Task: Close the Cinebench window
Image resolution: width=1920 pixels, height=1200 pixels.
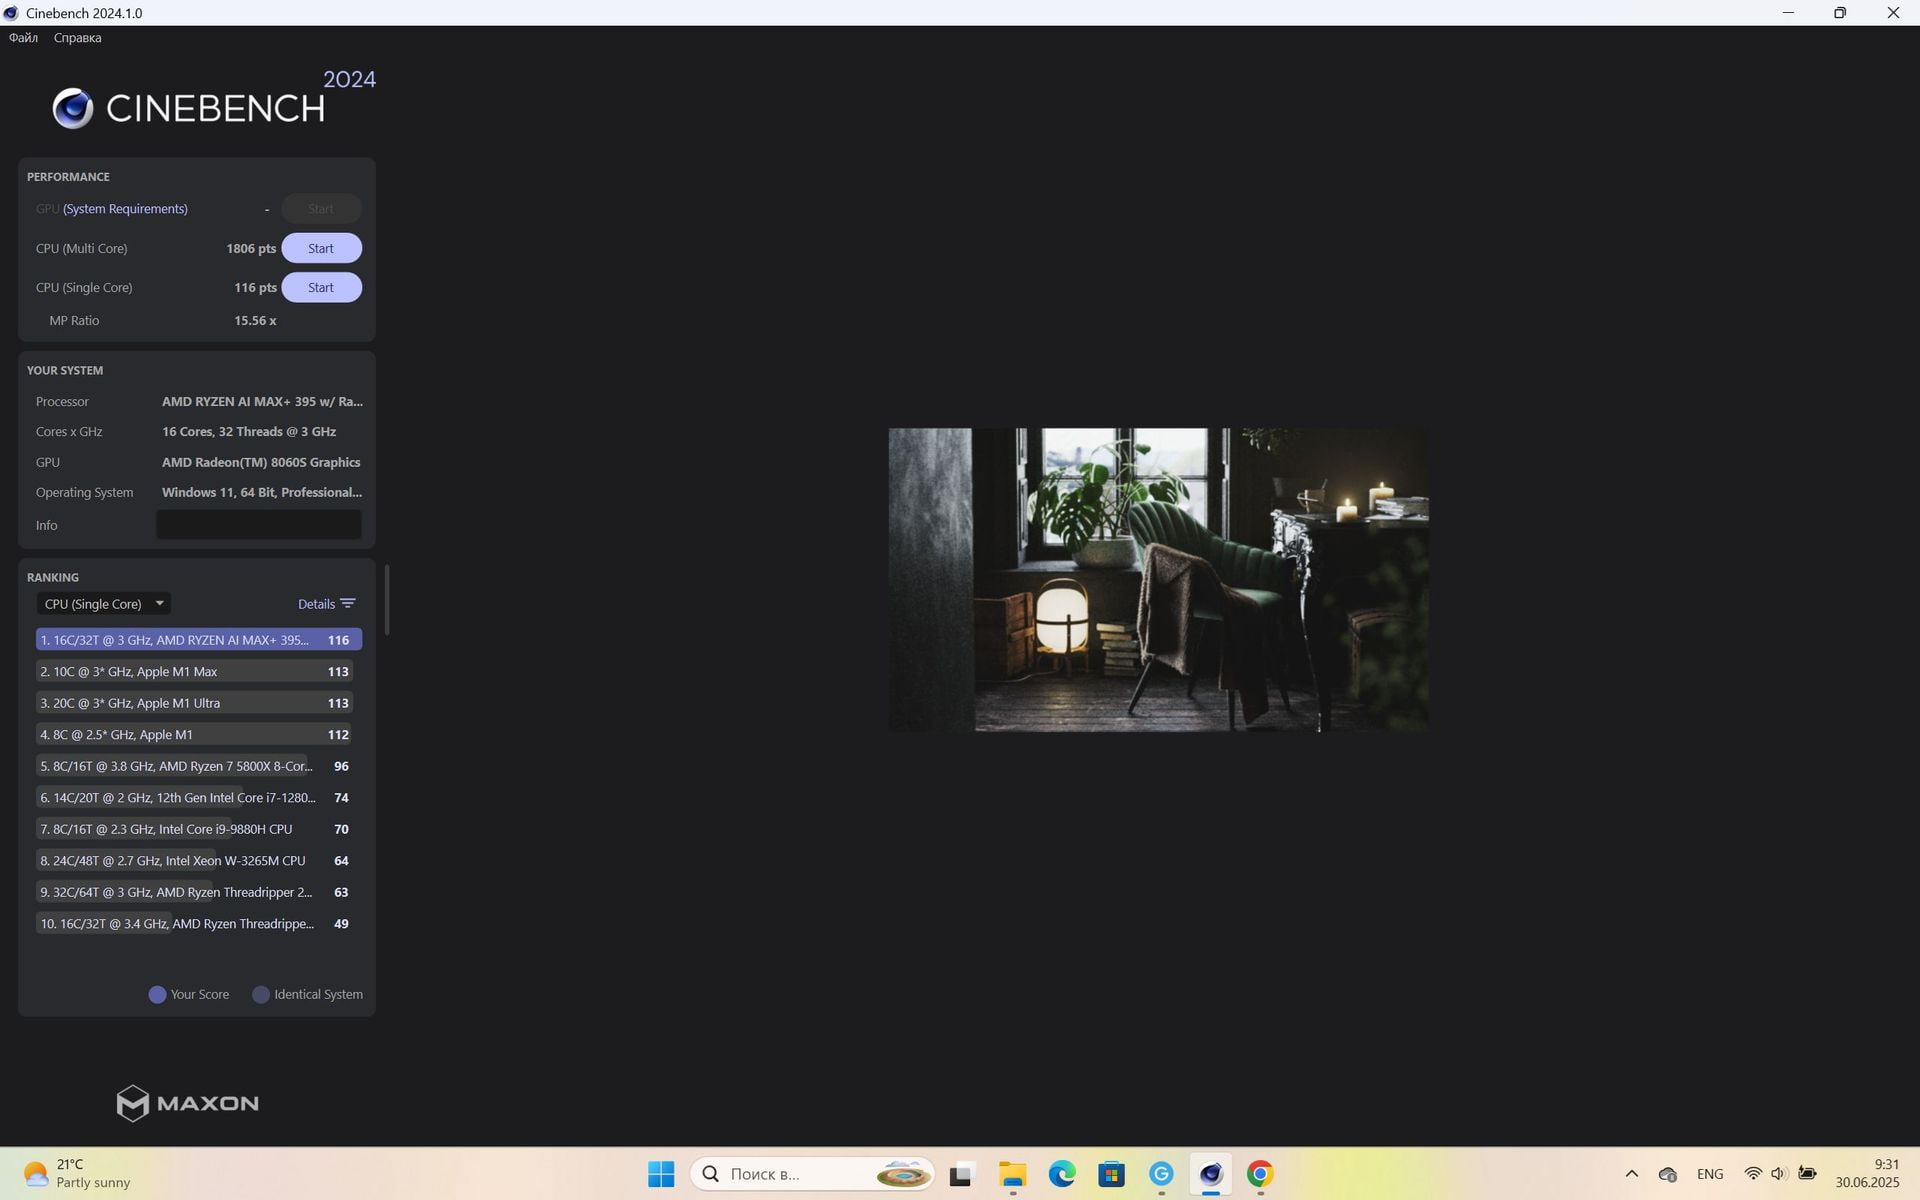Action: click(1893, 13)
